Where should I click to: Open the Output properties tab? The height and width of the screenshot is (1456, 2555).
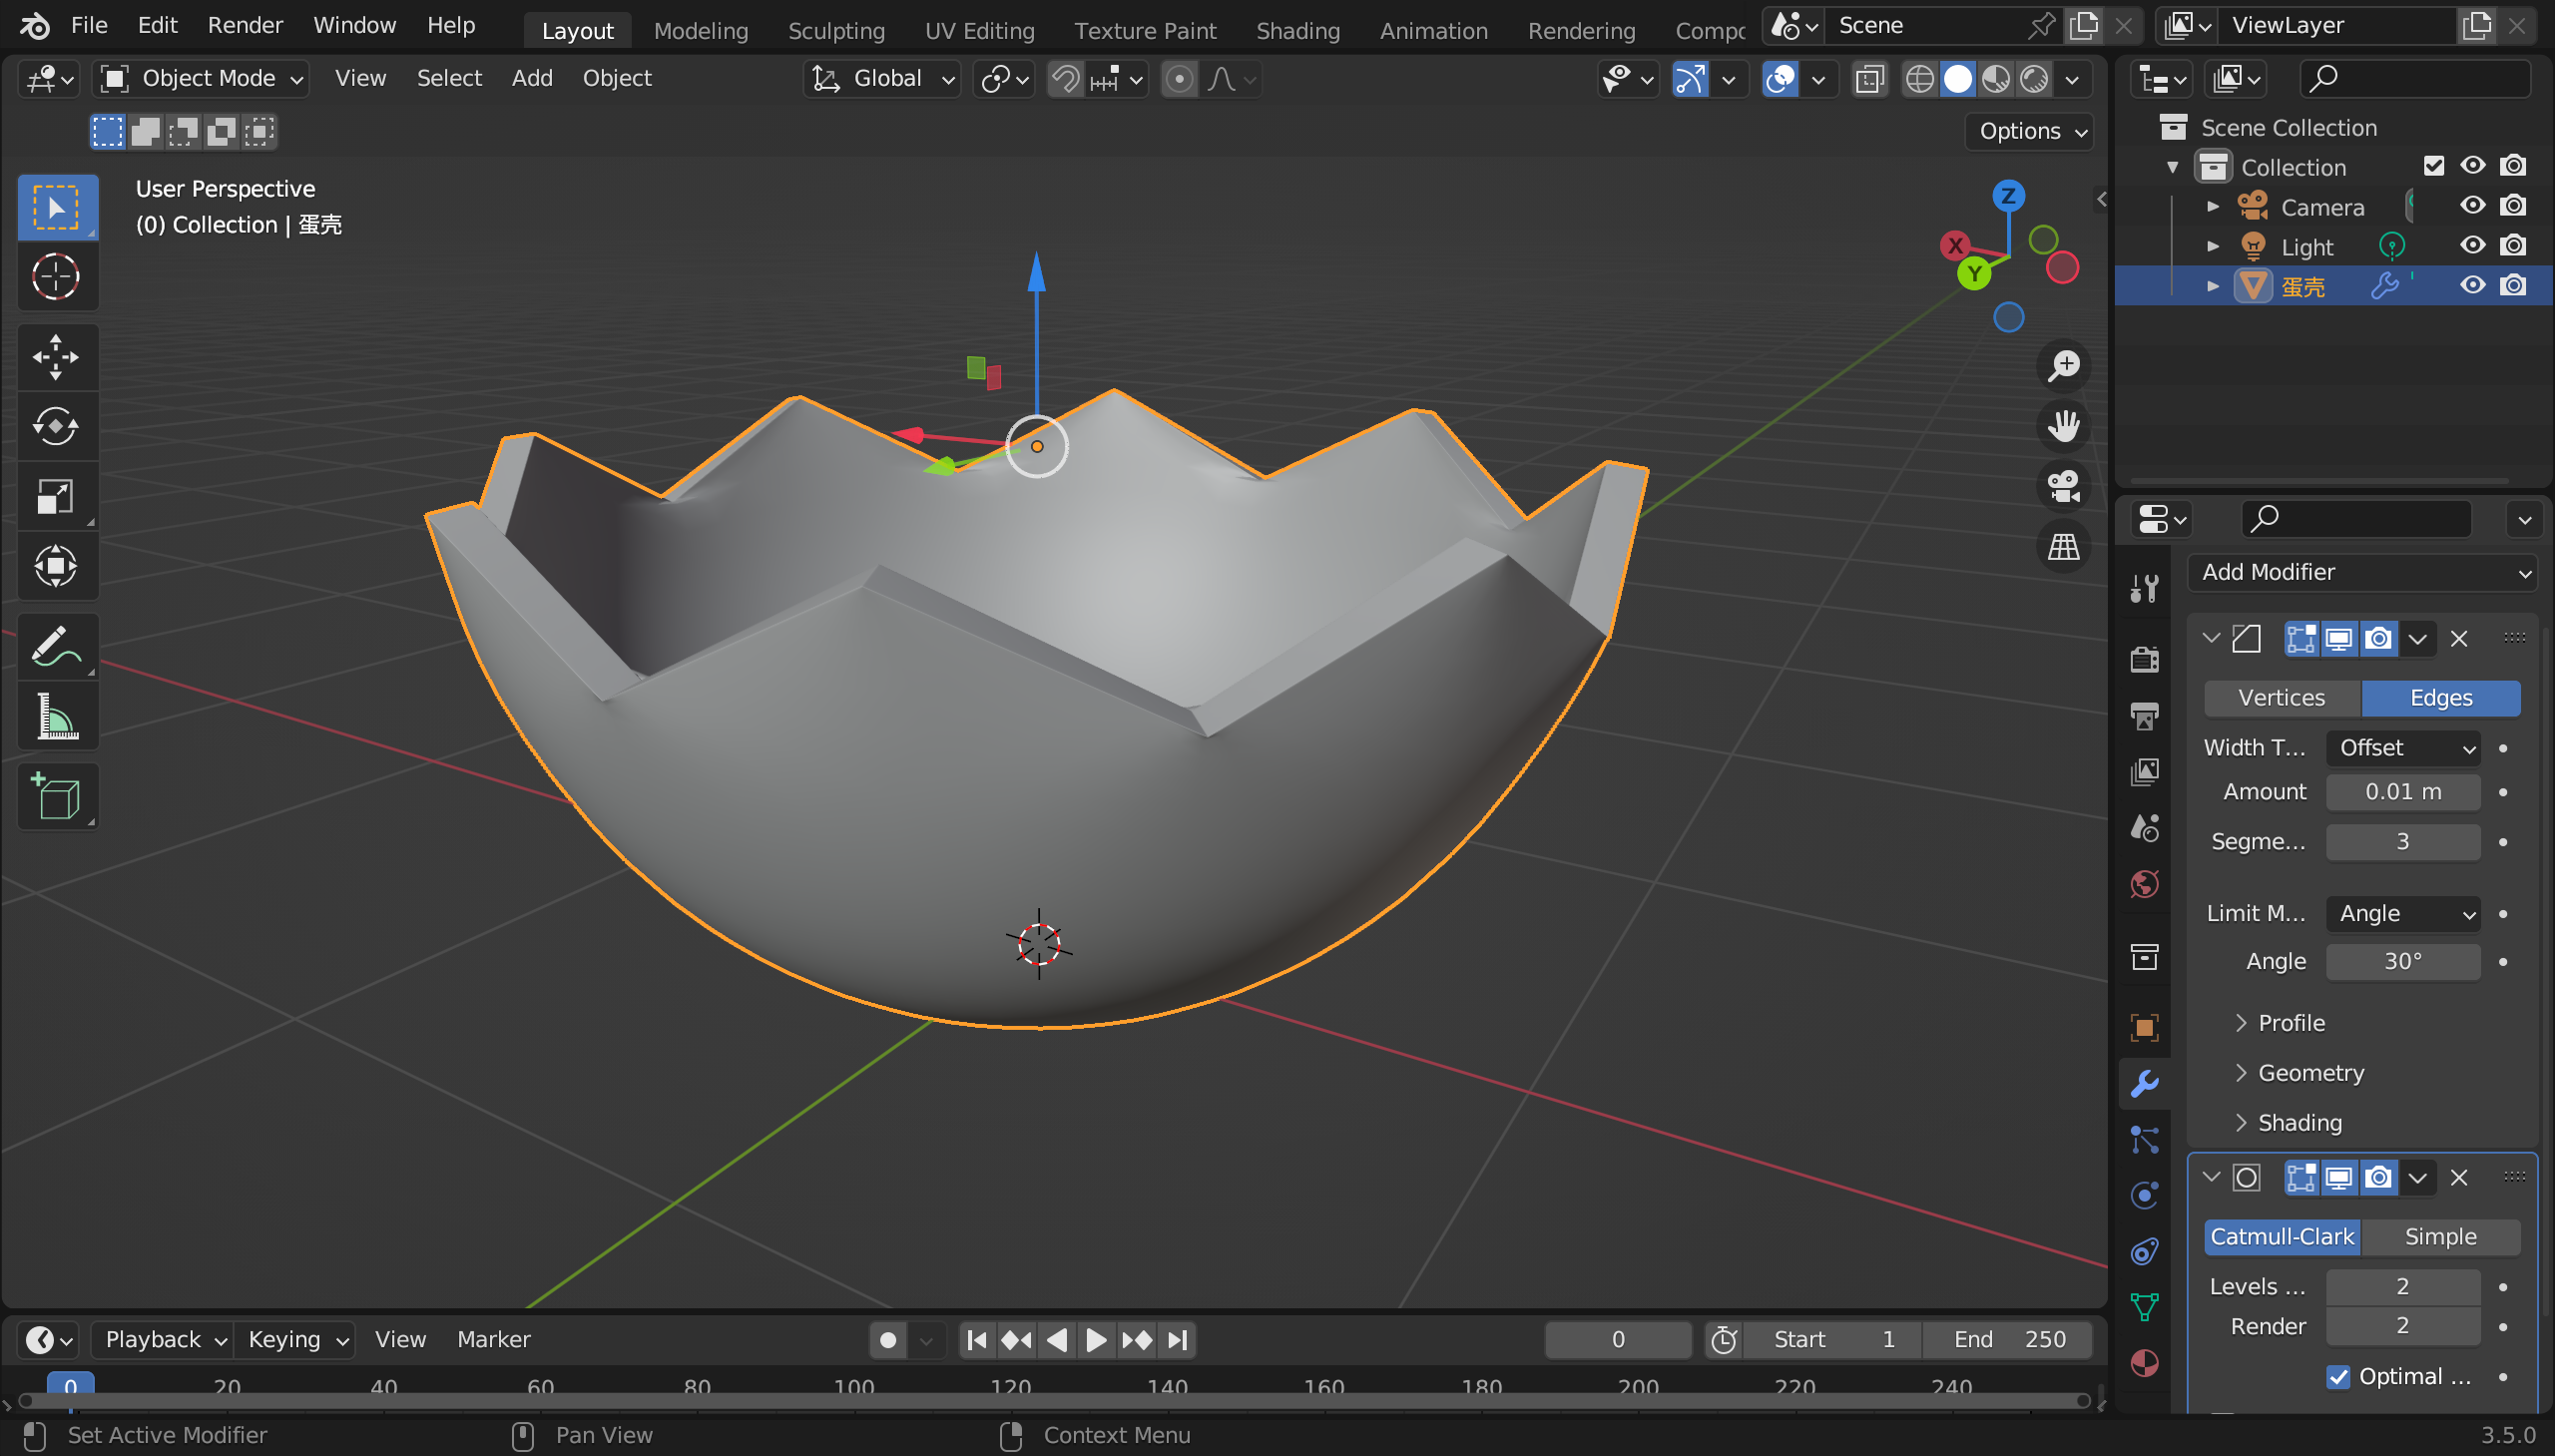2144,715
